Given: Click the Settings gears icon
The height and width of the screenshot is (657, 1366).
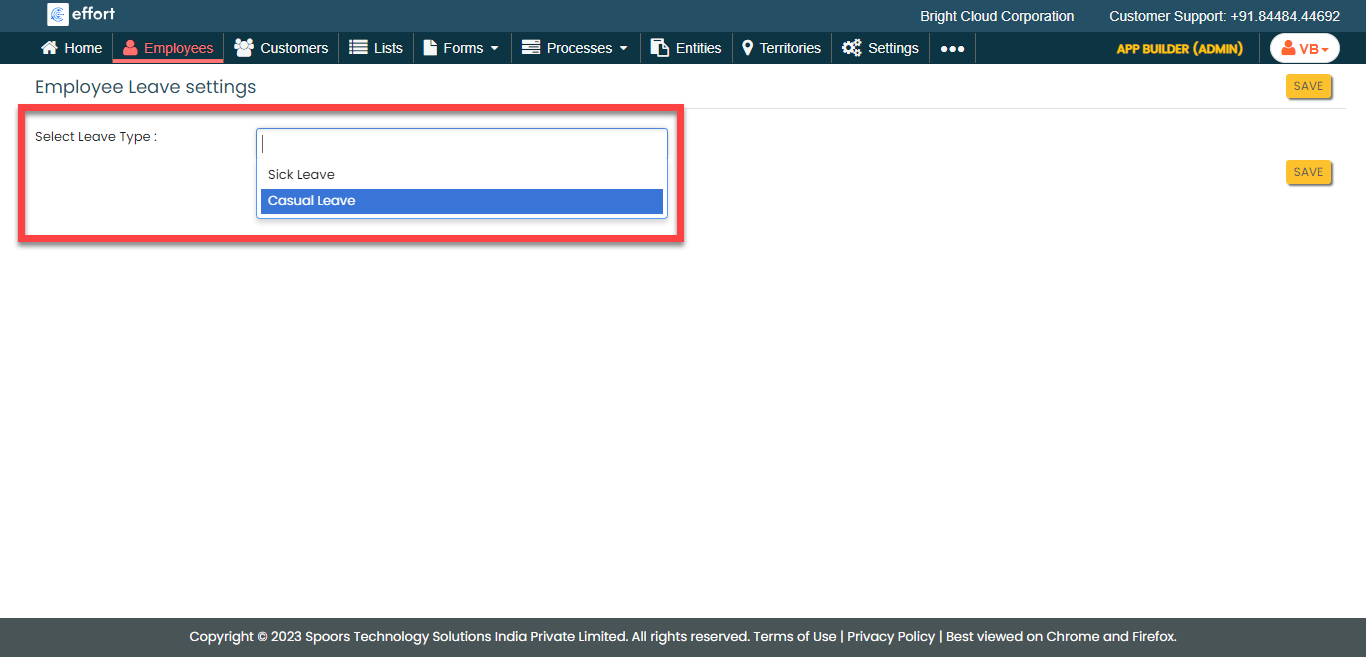Looking at the screenshot, I should [x=851, y=48].
